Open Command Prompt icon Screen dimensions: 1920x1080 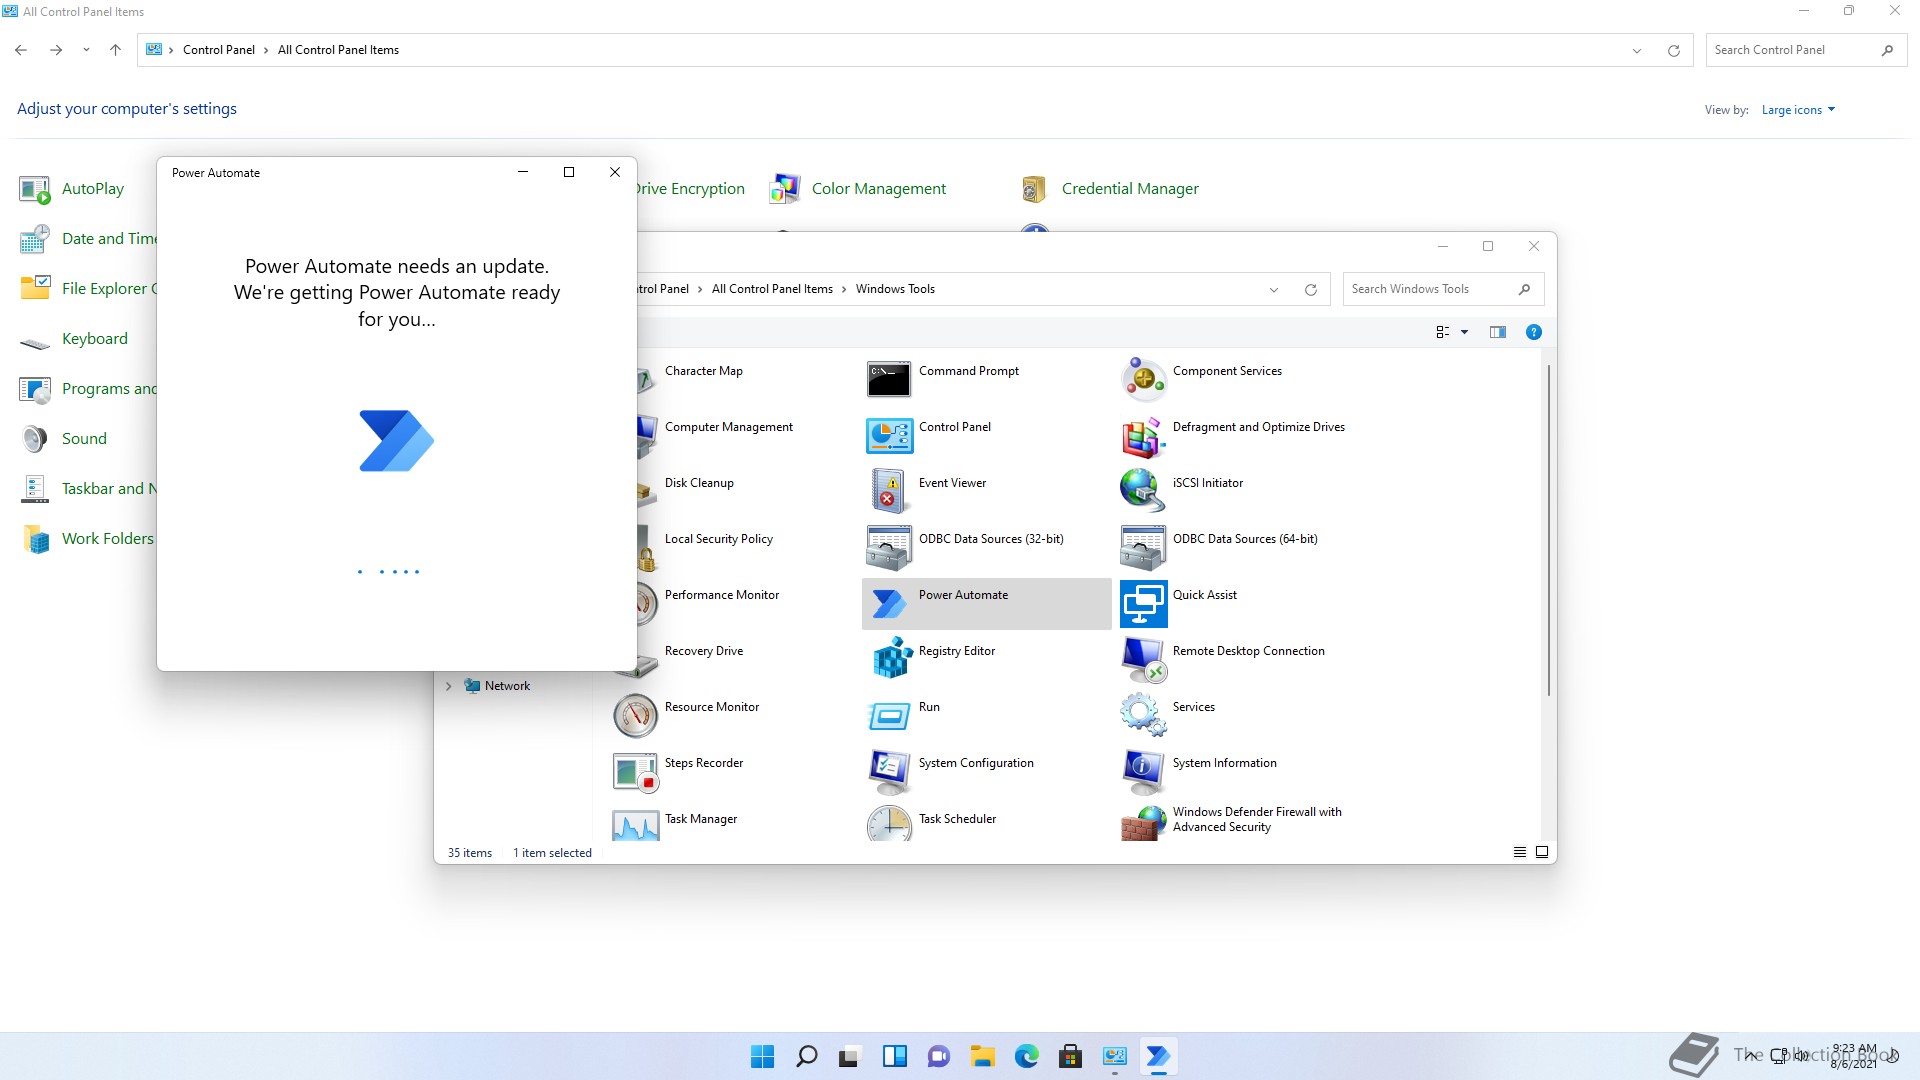[888, 379]
